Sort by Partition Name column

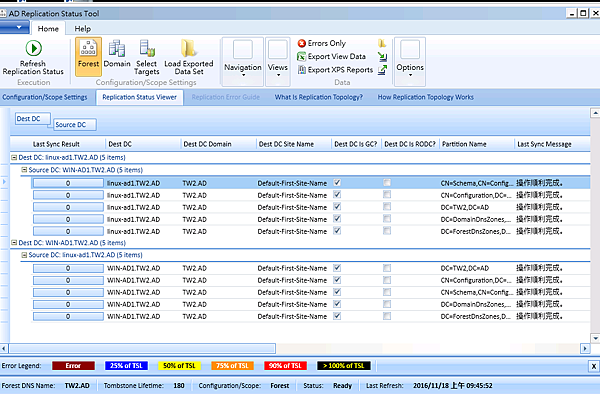[476, 144]
